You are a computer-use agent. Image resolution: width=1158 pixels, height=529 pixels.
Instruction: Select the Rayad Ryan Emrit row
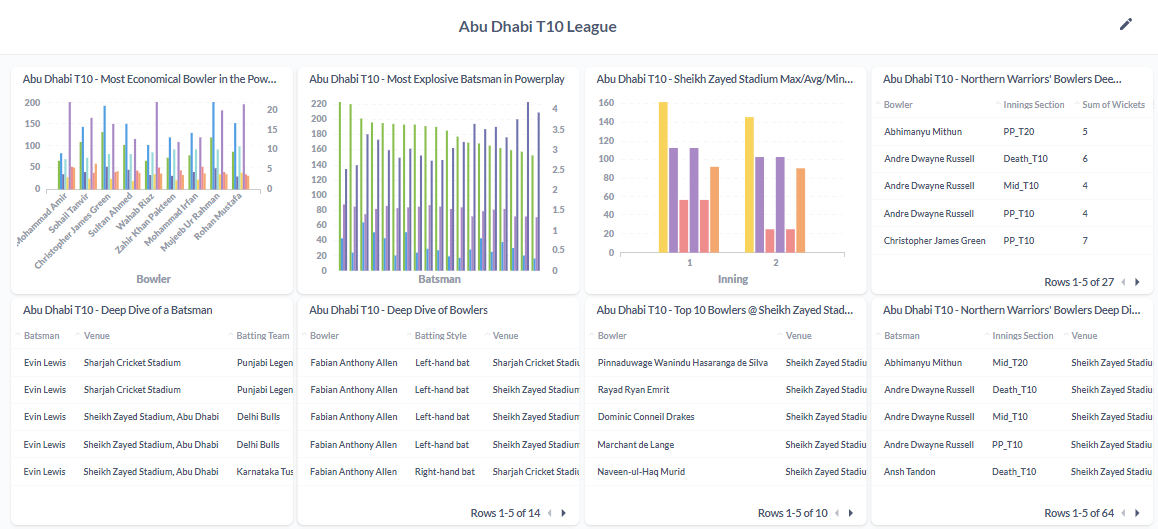726,390
